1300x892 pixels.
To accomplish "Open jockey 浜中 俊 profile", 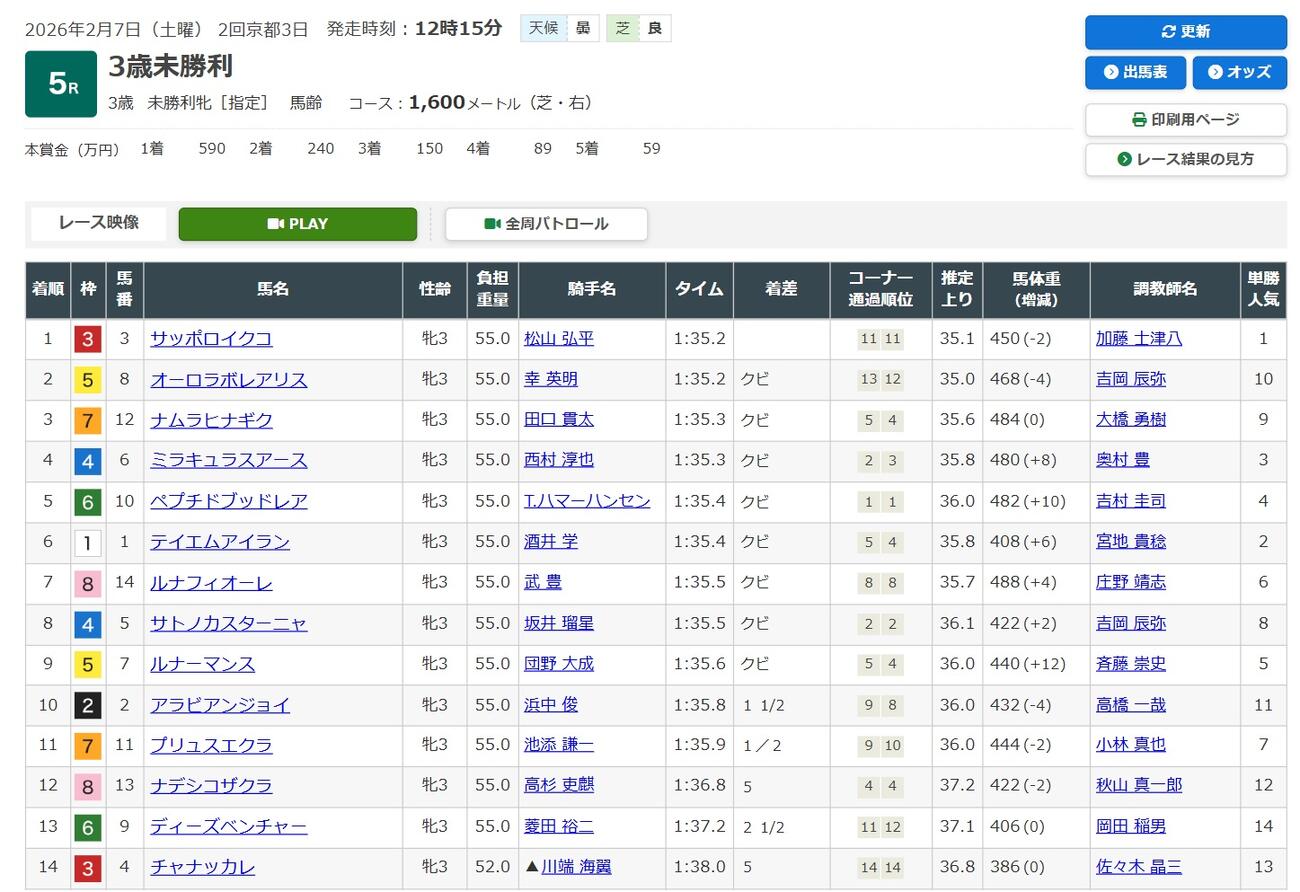I will pyautogui.click(x=551, y=705).
